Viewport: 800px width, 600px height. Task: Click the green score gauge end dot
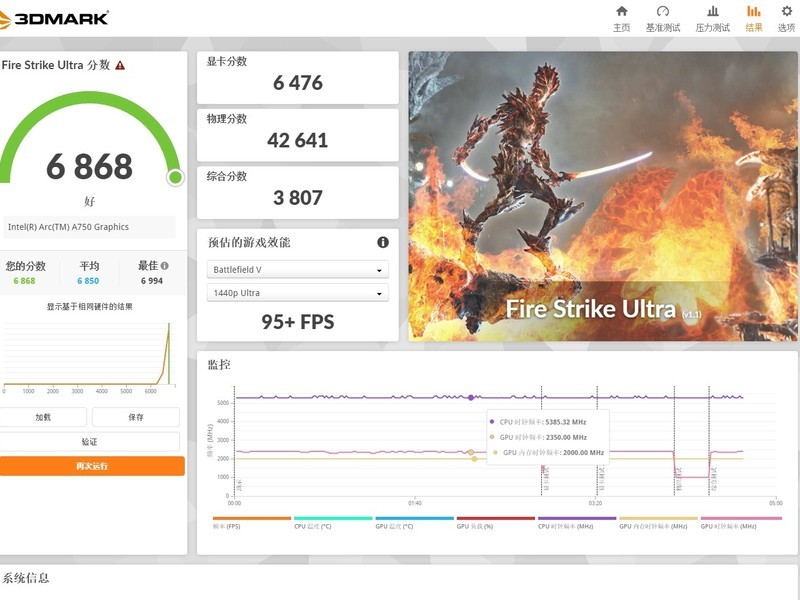pos(175,177)
